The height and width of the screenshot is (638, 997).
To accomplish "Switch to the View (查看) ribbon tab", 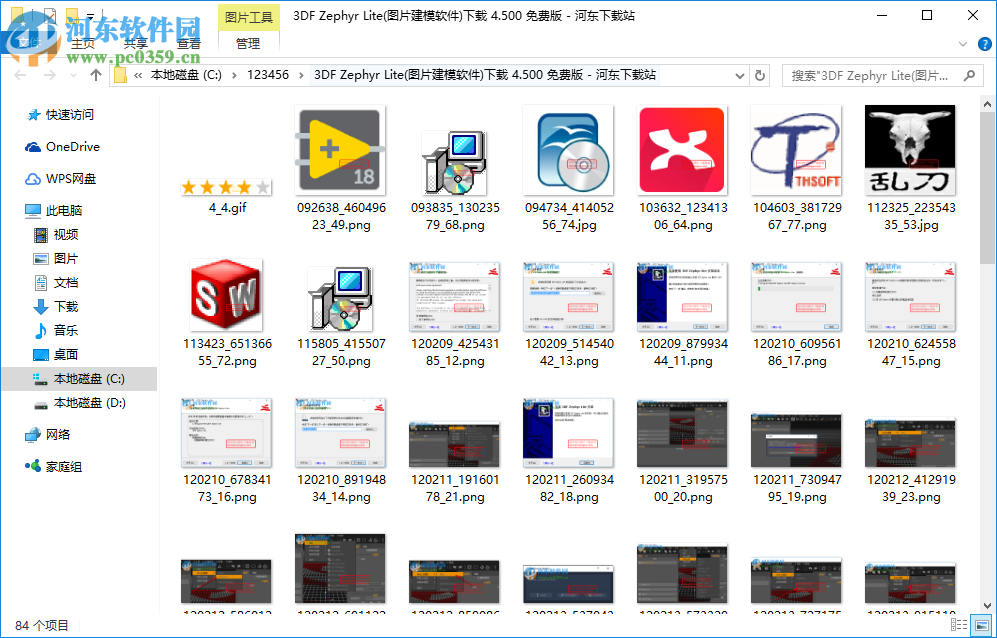I will 189,43.
